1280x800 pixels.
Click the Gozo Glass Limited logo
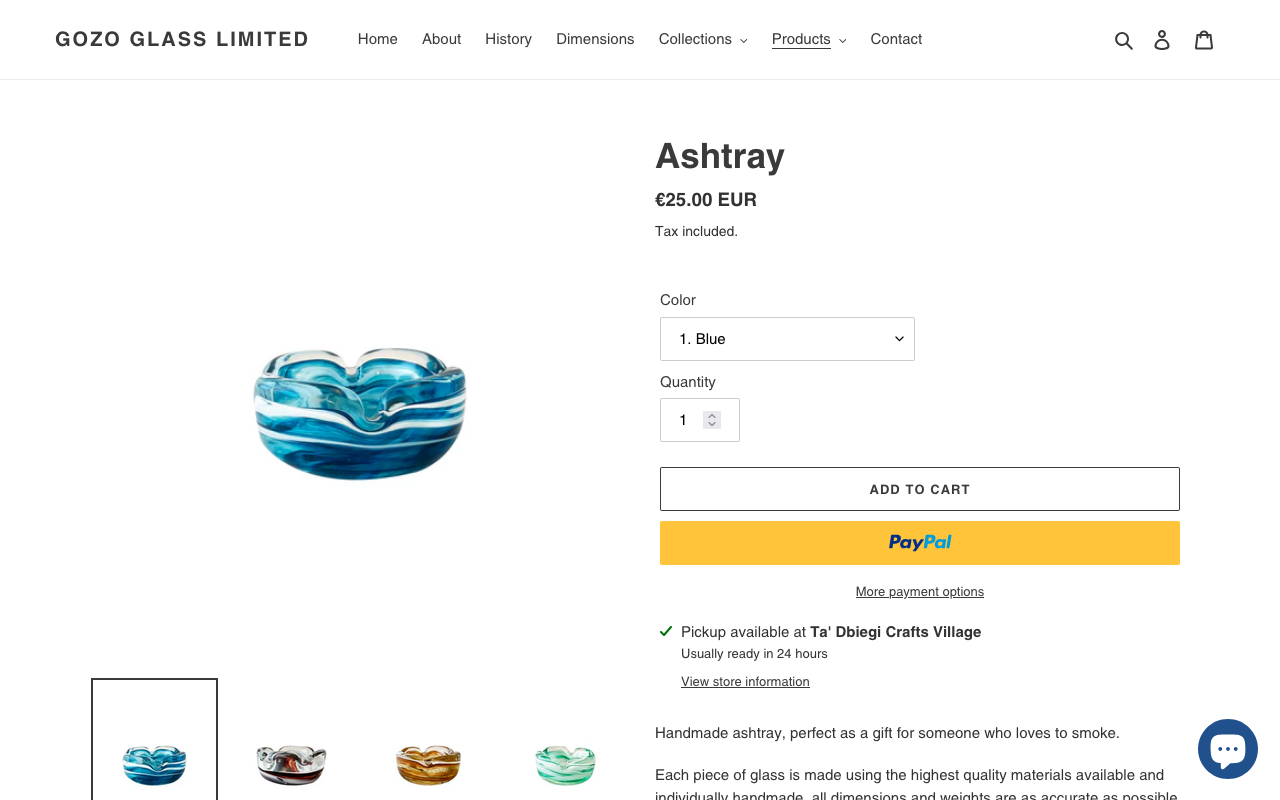pos(182,39)
